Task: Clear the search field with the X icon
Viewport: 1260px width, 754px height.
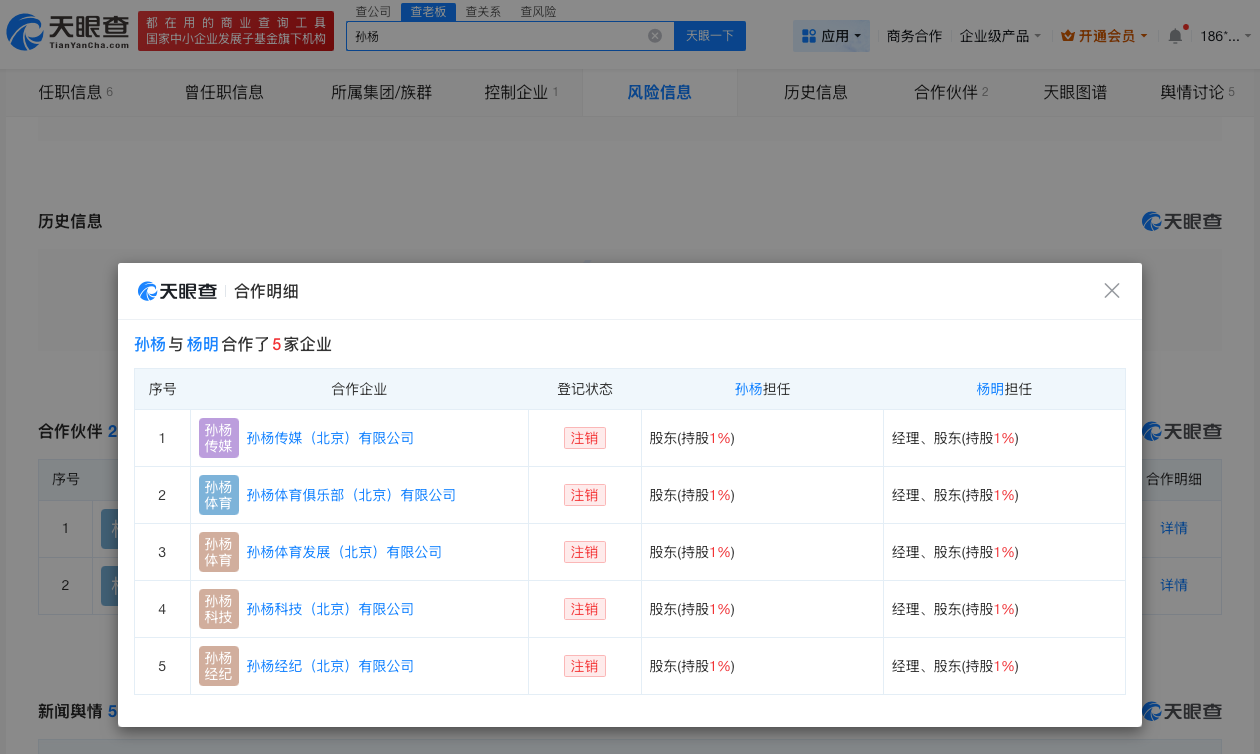Action: coord(655,35)
